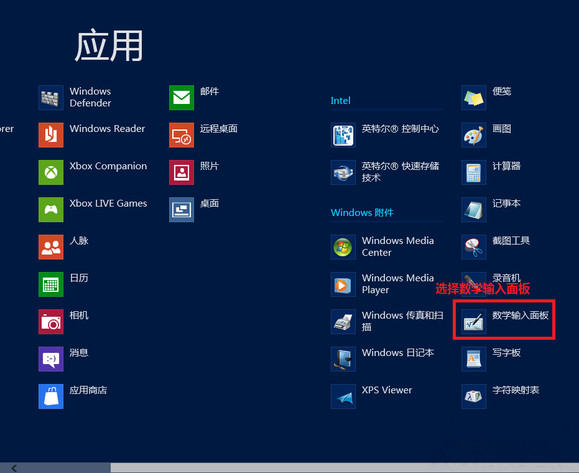Click the "数学输入面板" text label
Screen dimensions: 579x473
pos(520,315)
